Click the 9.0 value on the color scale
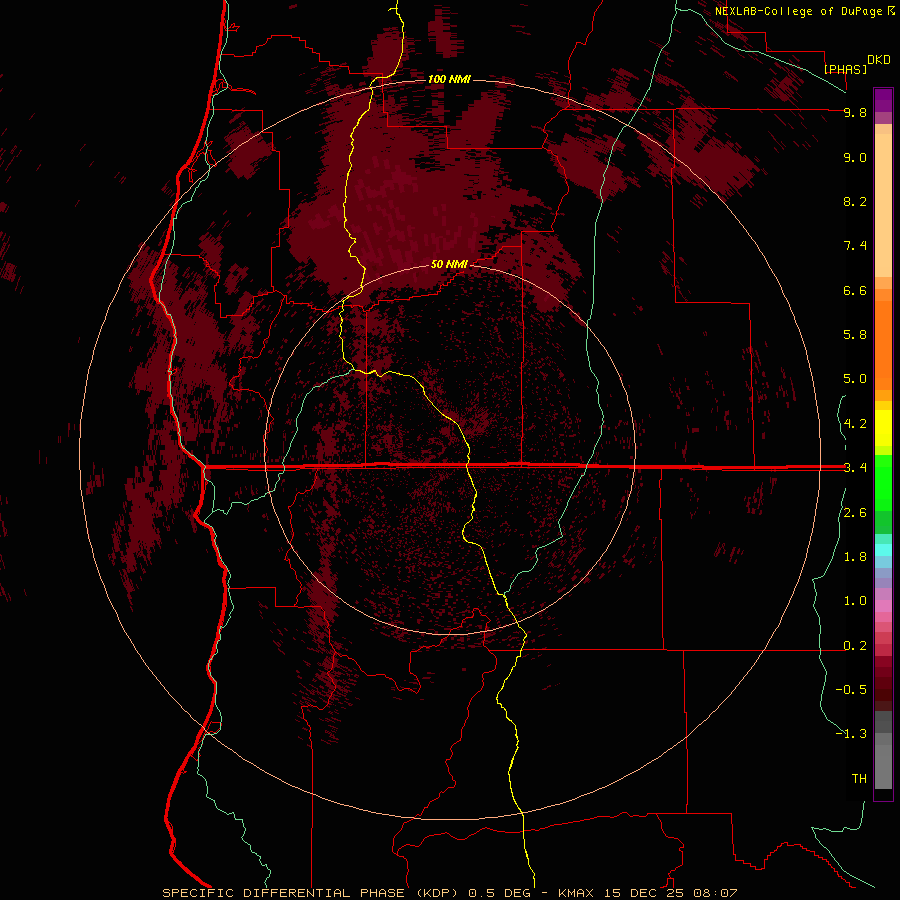Image resolution: width=900 pixels, height=900 pixels. 855,157
